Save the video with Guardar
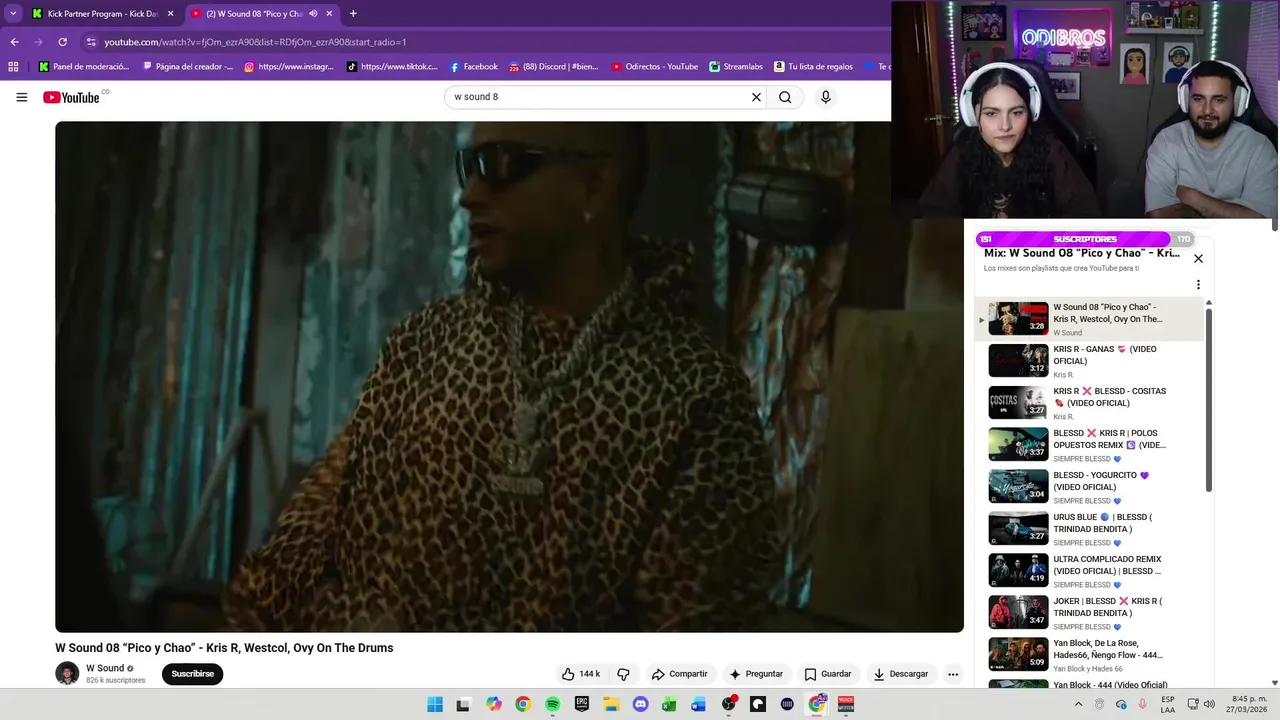The height and width of the screenshot is (720, 1280). coord(828,674)
